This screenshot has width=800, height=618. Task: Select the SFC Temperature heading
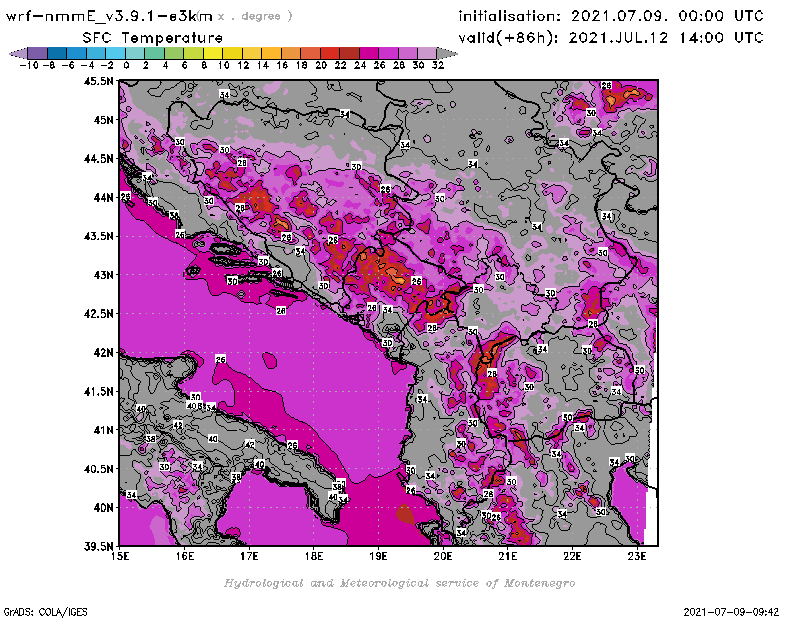pyautogui.click(x=153, y=38)
